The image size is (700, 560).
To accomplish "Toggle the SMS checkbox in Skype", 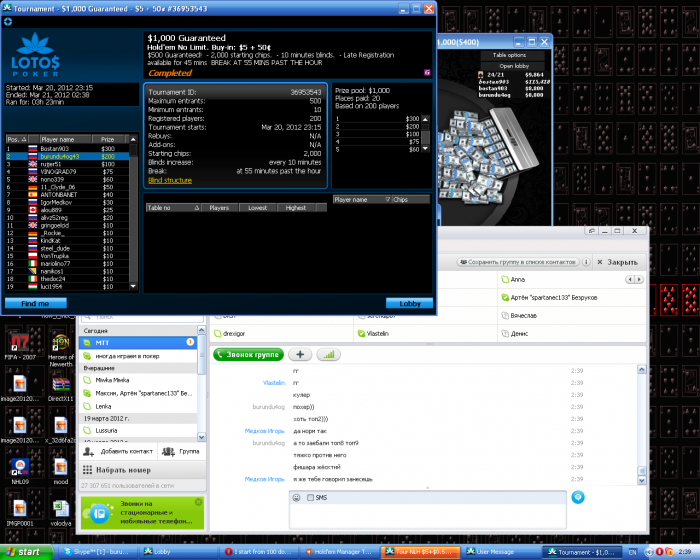I will (310, 497).
